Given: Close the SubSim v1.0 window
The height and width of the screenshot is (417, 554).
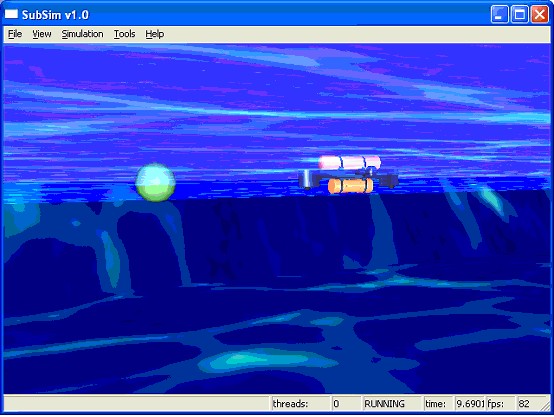Looking at the screenshot, I should pyautogui.click(x=540, y=14).
